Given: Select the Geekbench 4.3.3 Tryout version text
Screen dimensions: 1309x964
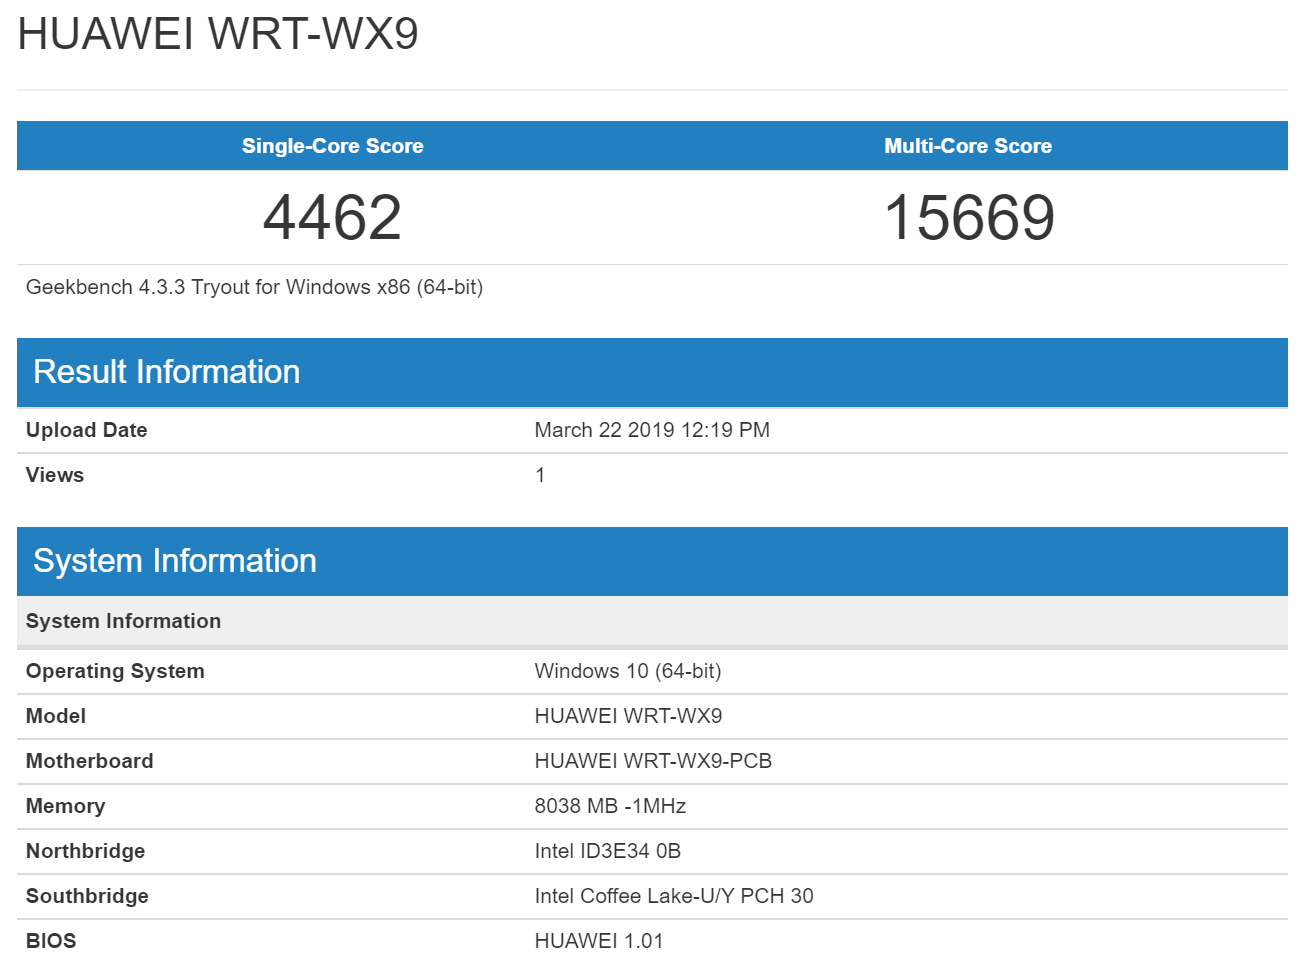Looking at the screenshot, I should pos(254,287).
